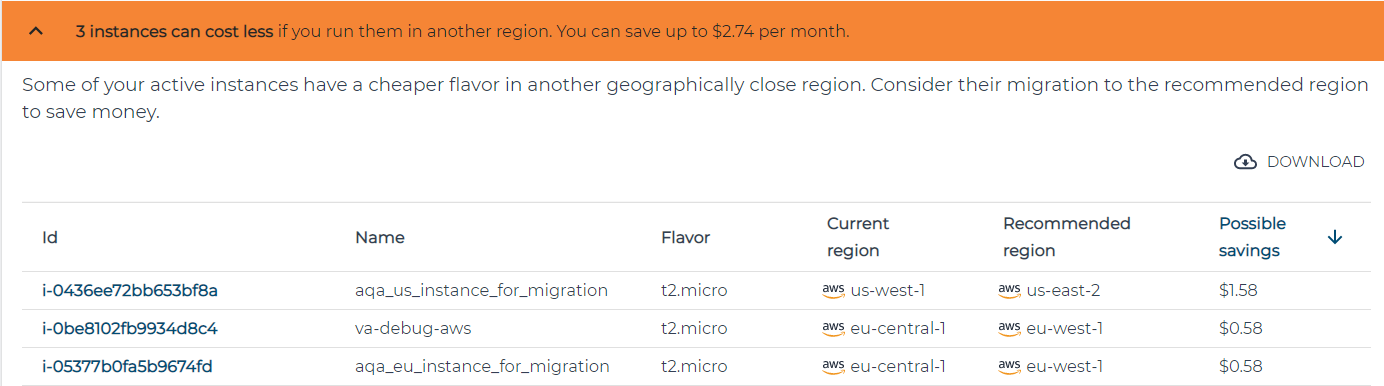Screen dimensions: 1384x386
Task: Click AWS icon beside us-west-1
Action: point(833,291)
